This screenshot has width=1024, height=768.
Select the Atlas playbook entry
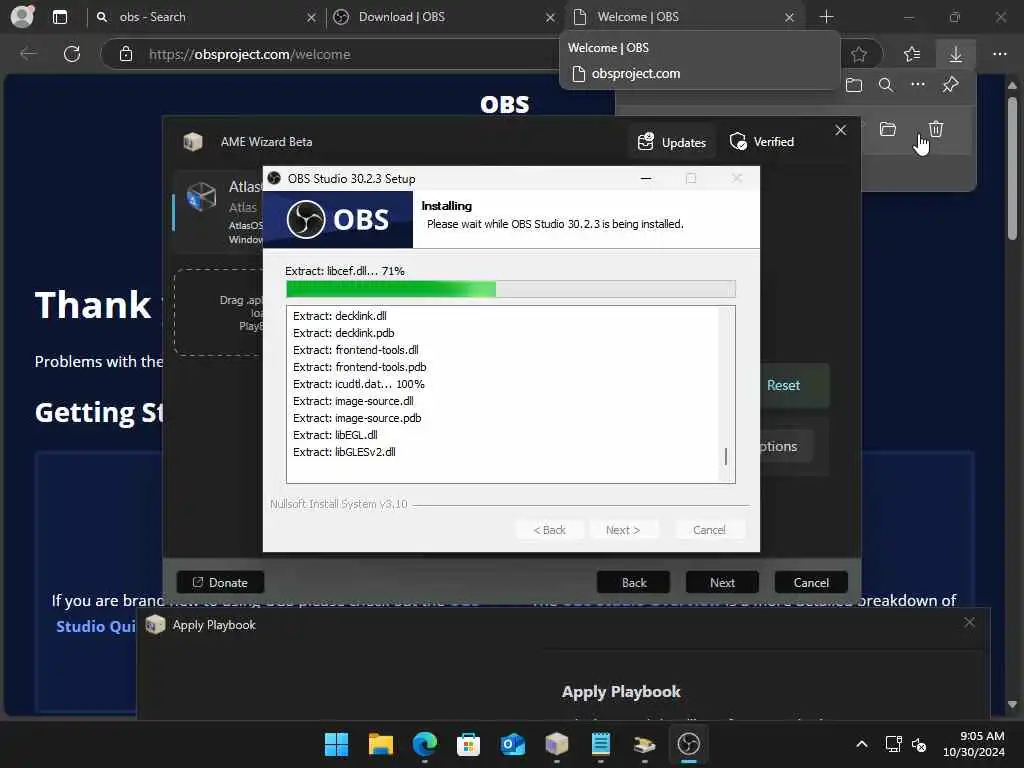(x=219, y=211)
